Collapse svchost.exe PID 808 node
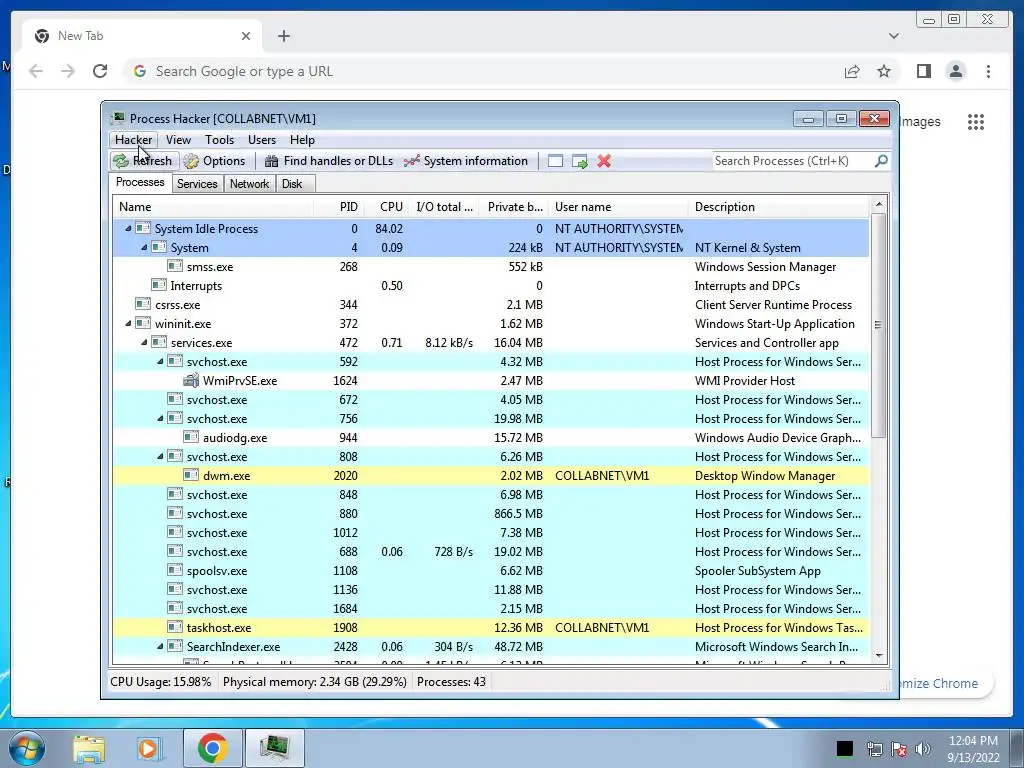Image resolution: width=1024 pixels, height=768 pixels. 160,456
